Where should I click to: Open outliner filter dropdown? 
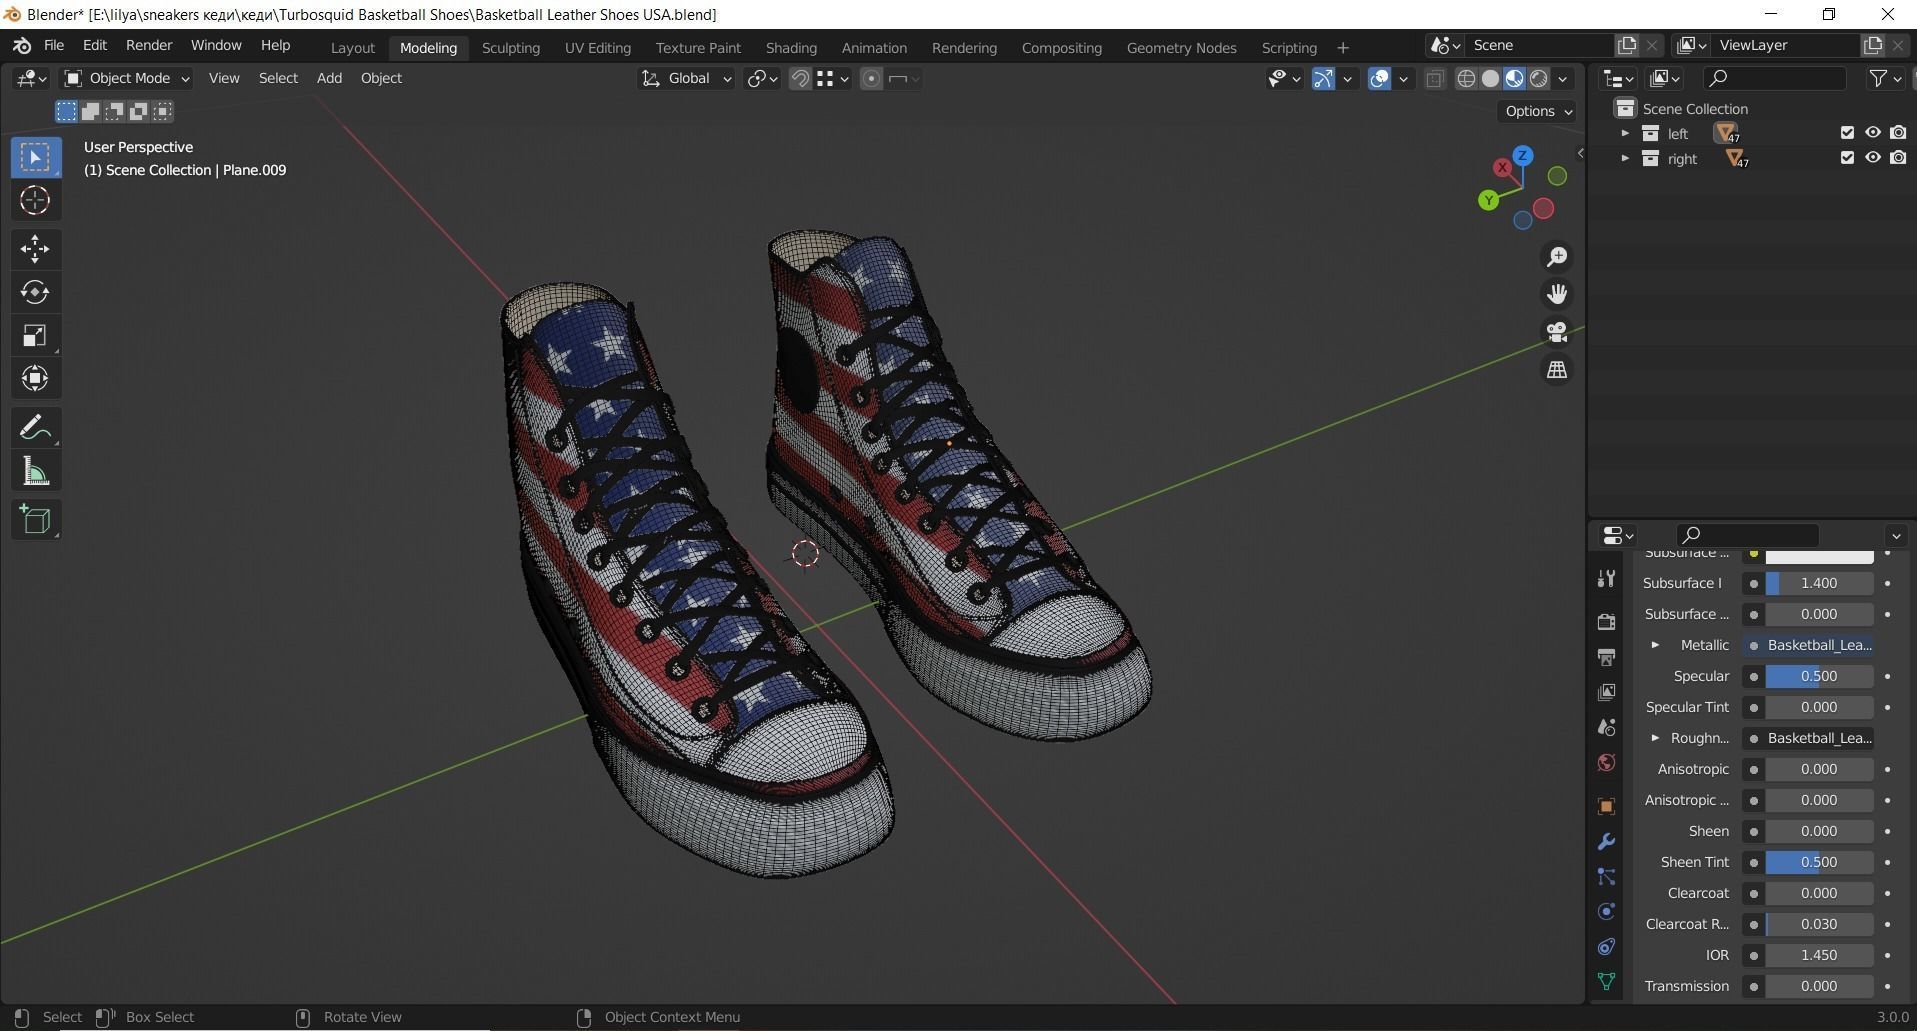point(1885,78)
